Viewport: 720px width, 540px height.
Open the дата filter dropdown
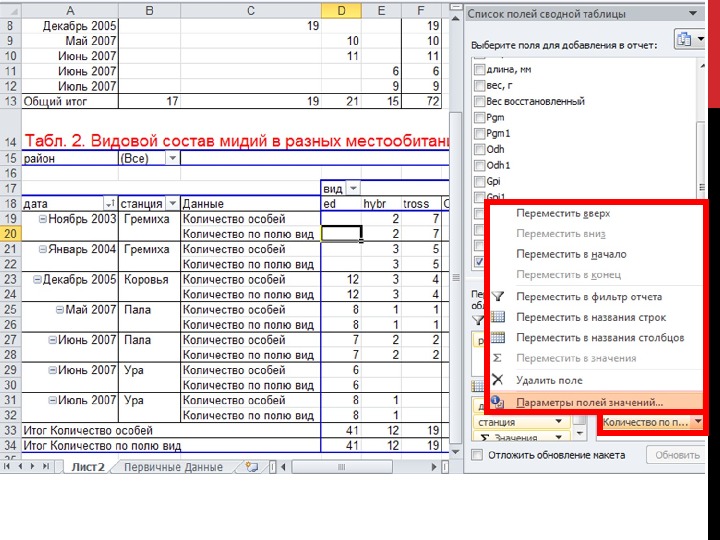[x=110, y=203]
